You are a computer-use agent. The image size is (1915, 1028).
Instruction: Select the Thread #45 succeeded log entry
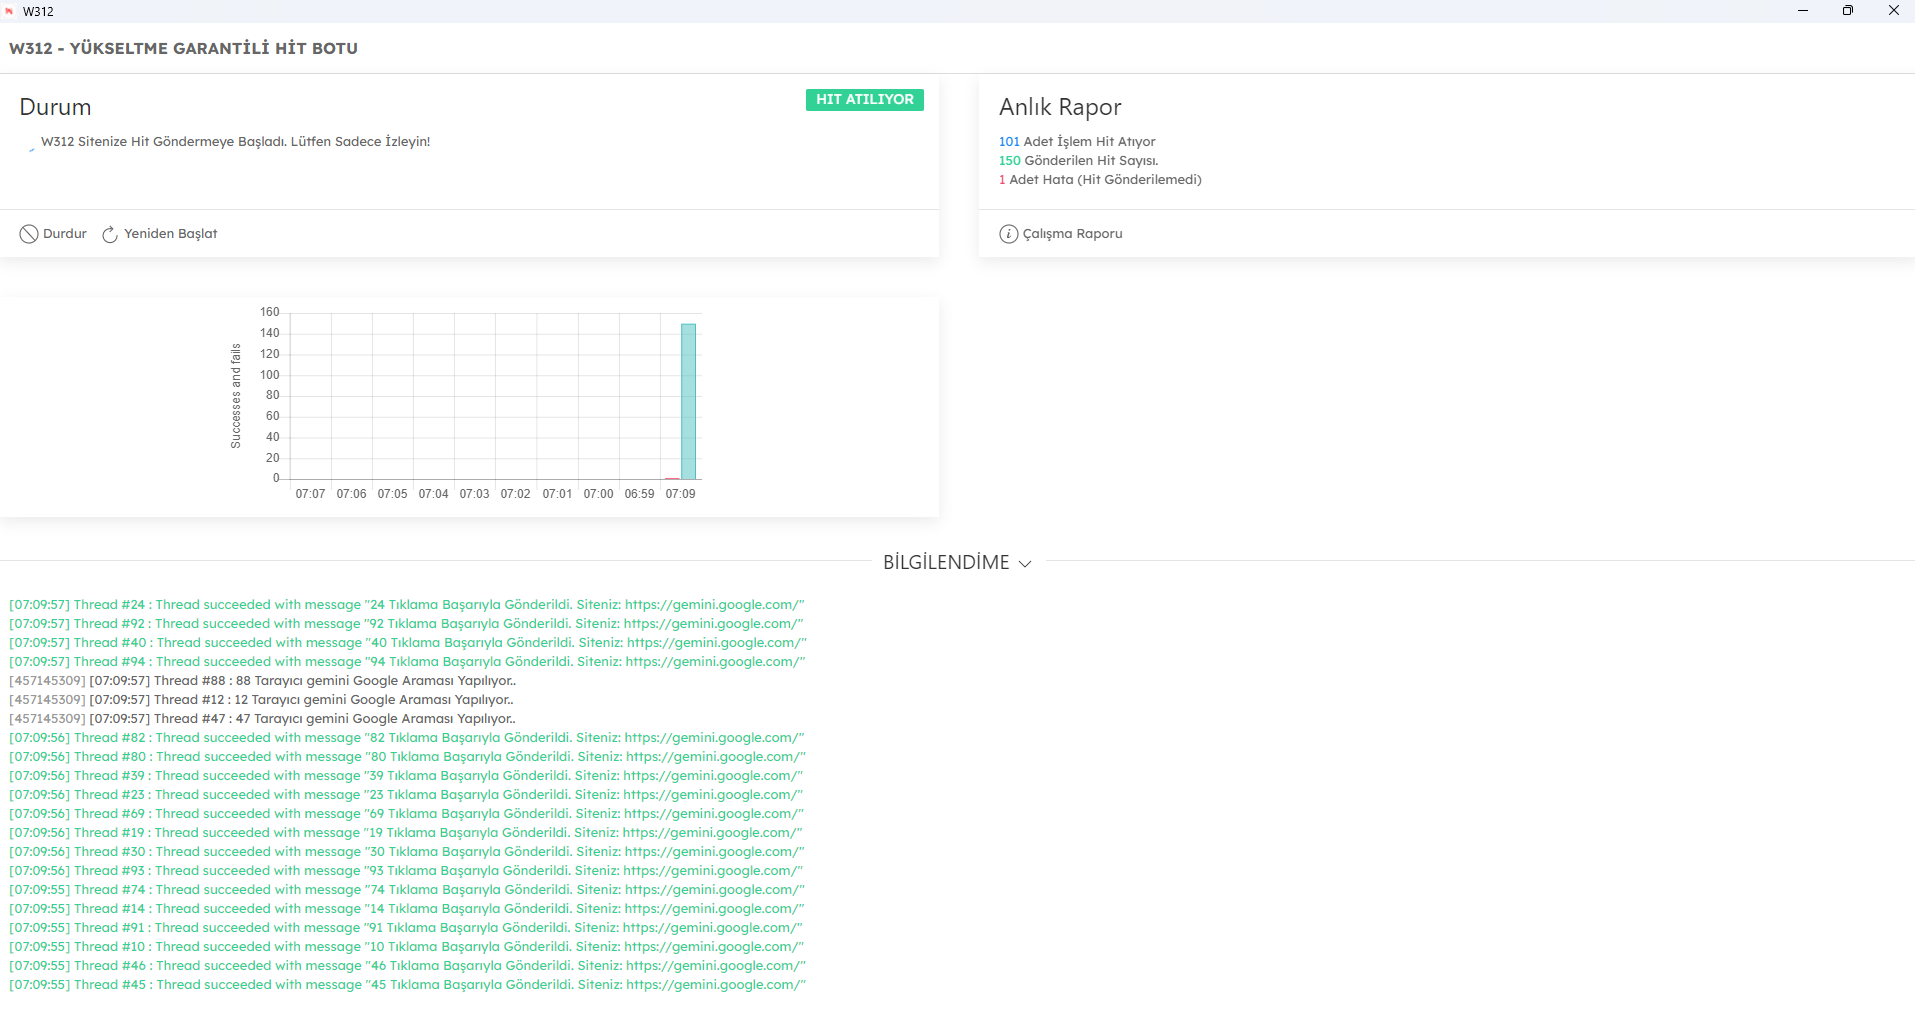[407, 985]
